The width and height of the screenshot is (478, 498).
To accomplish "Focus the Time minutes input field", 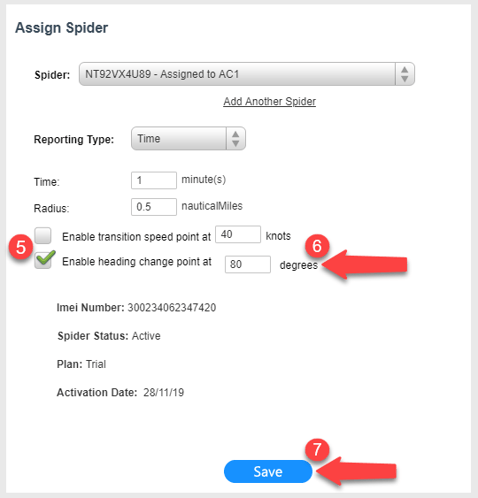I will (x=154, y=180).
